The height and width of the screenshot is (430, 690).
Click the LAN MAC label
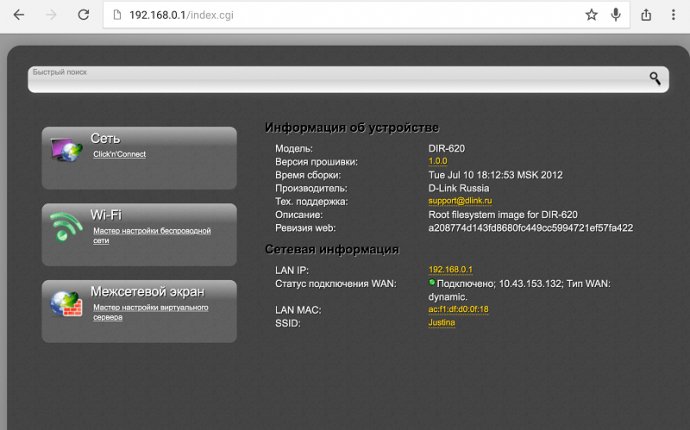(x=298, y=310)
